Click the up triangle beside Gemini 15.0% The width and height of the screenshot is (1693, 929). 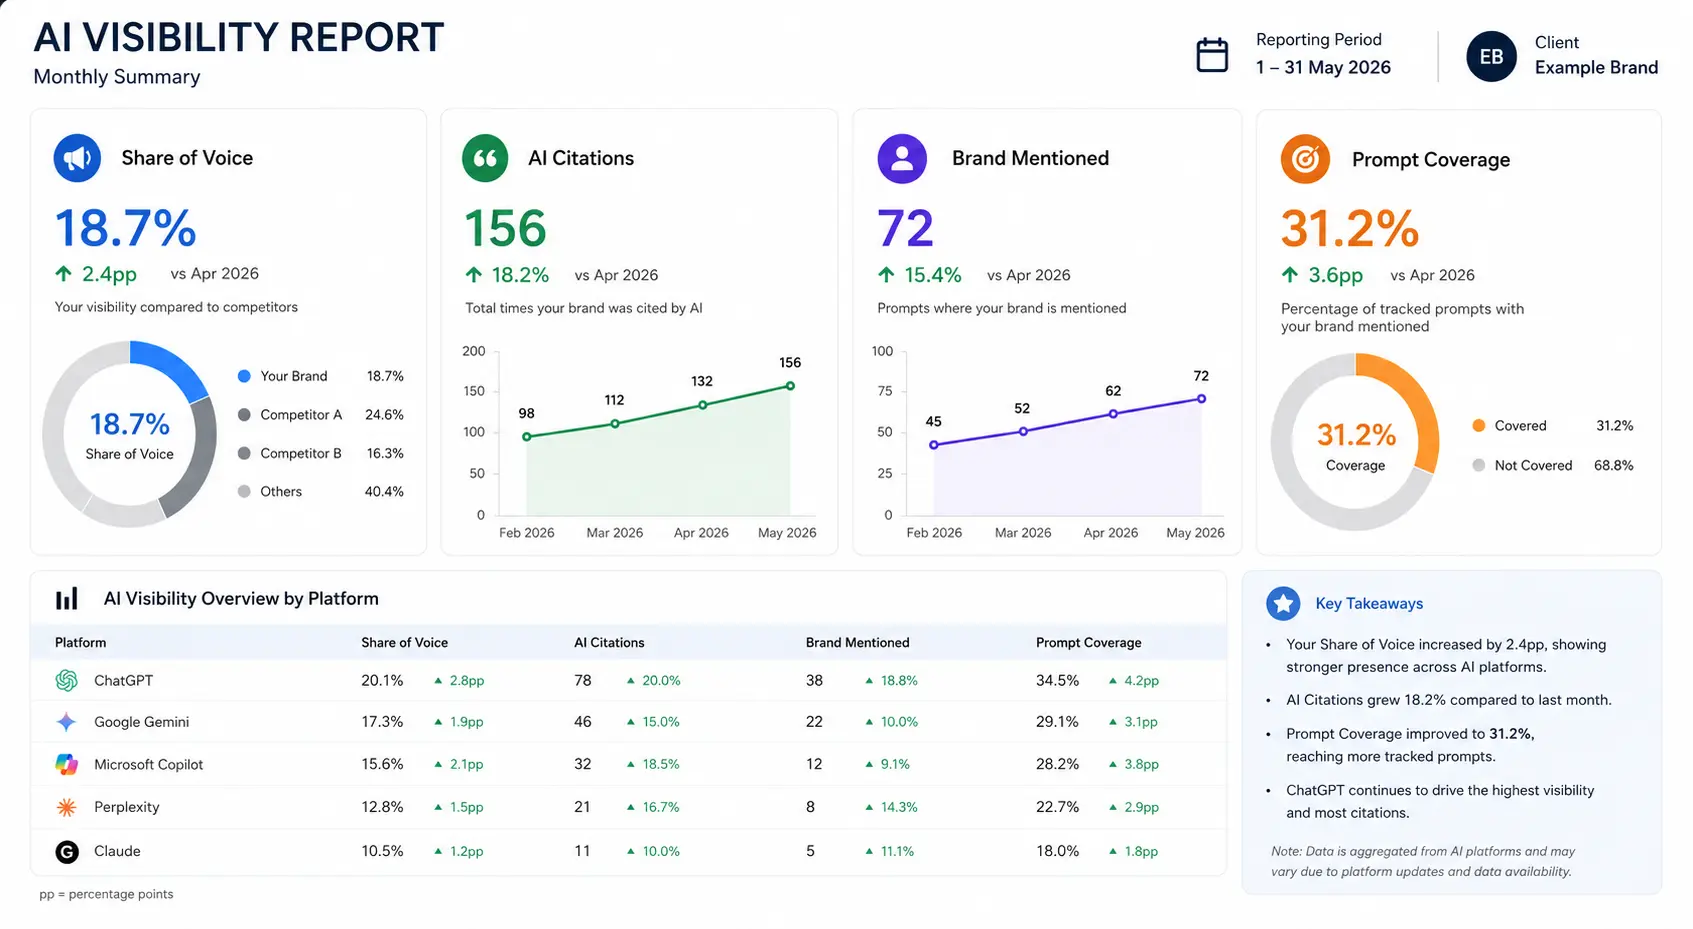[631, 722]
